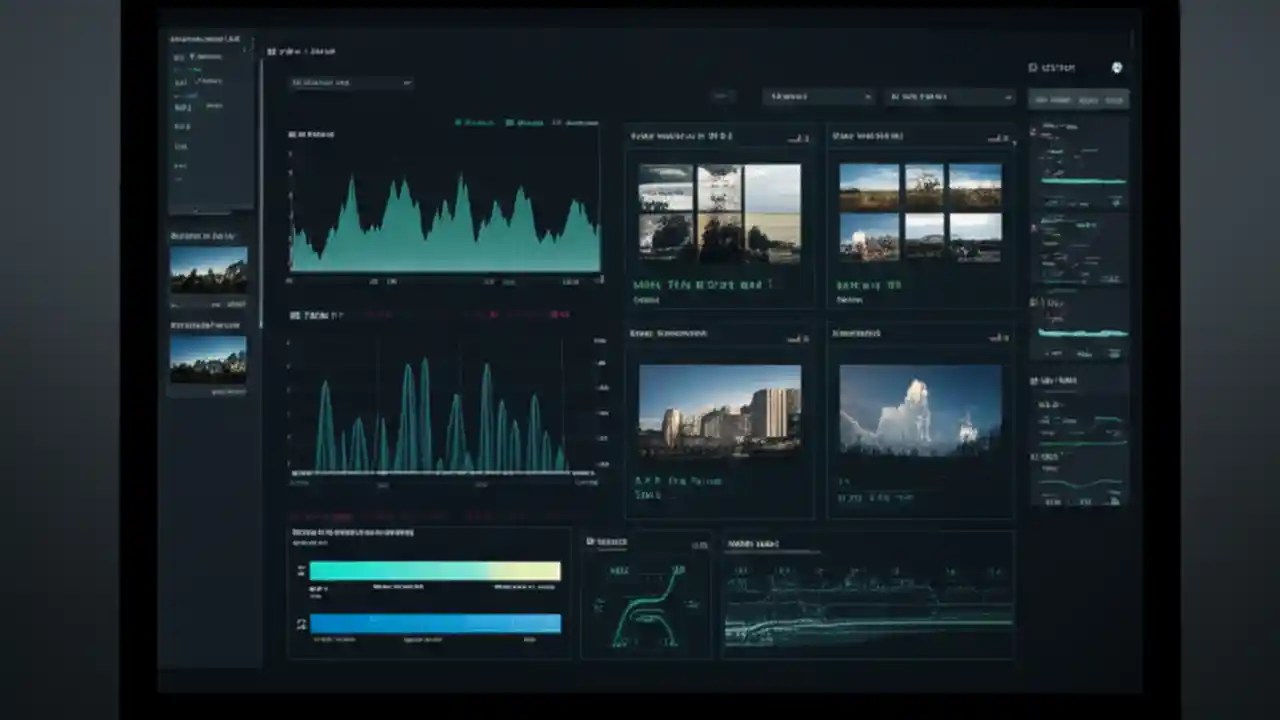
Task: Open the filter dropdown above the main chart
Action: click(350, 83)
